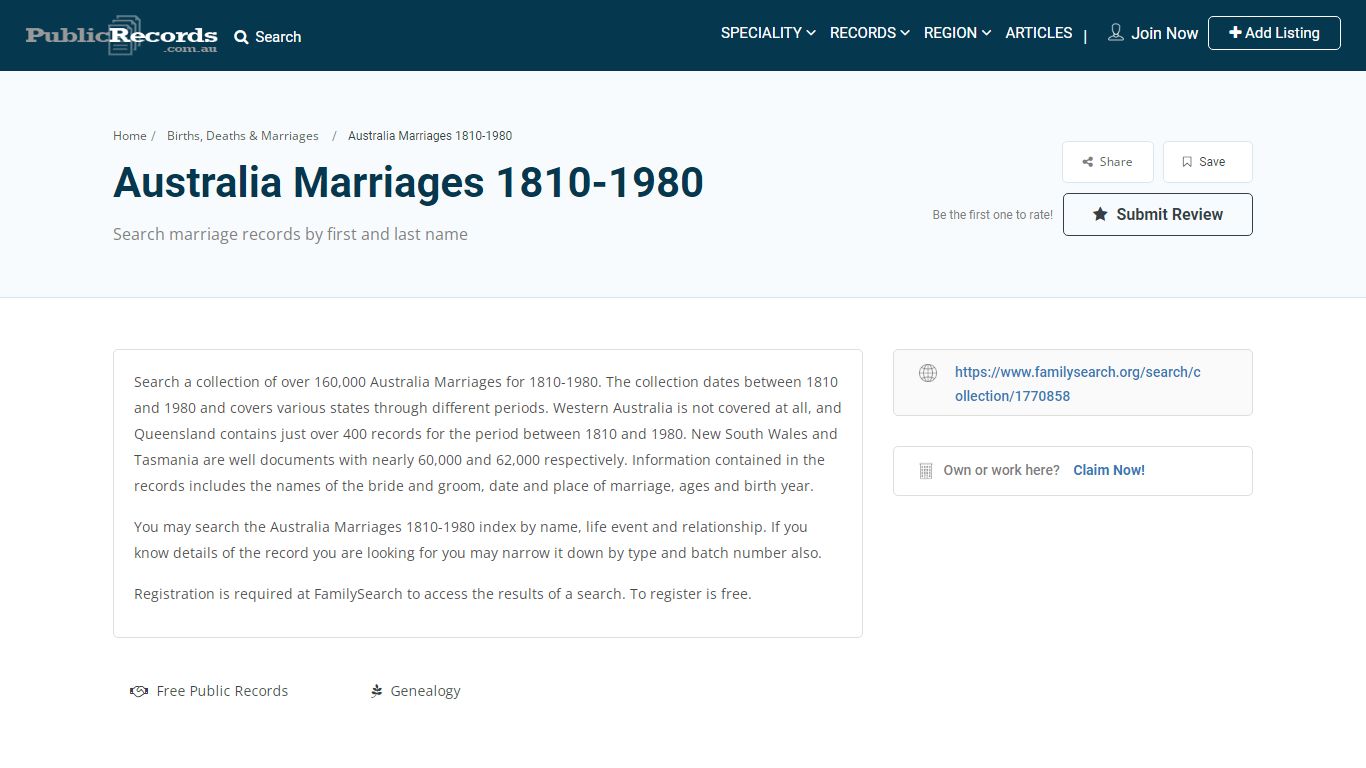Expand the SPECIALITY dropdown menu

[768, 33]
